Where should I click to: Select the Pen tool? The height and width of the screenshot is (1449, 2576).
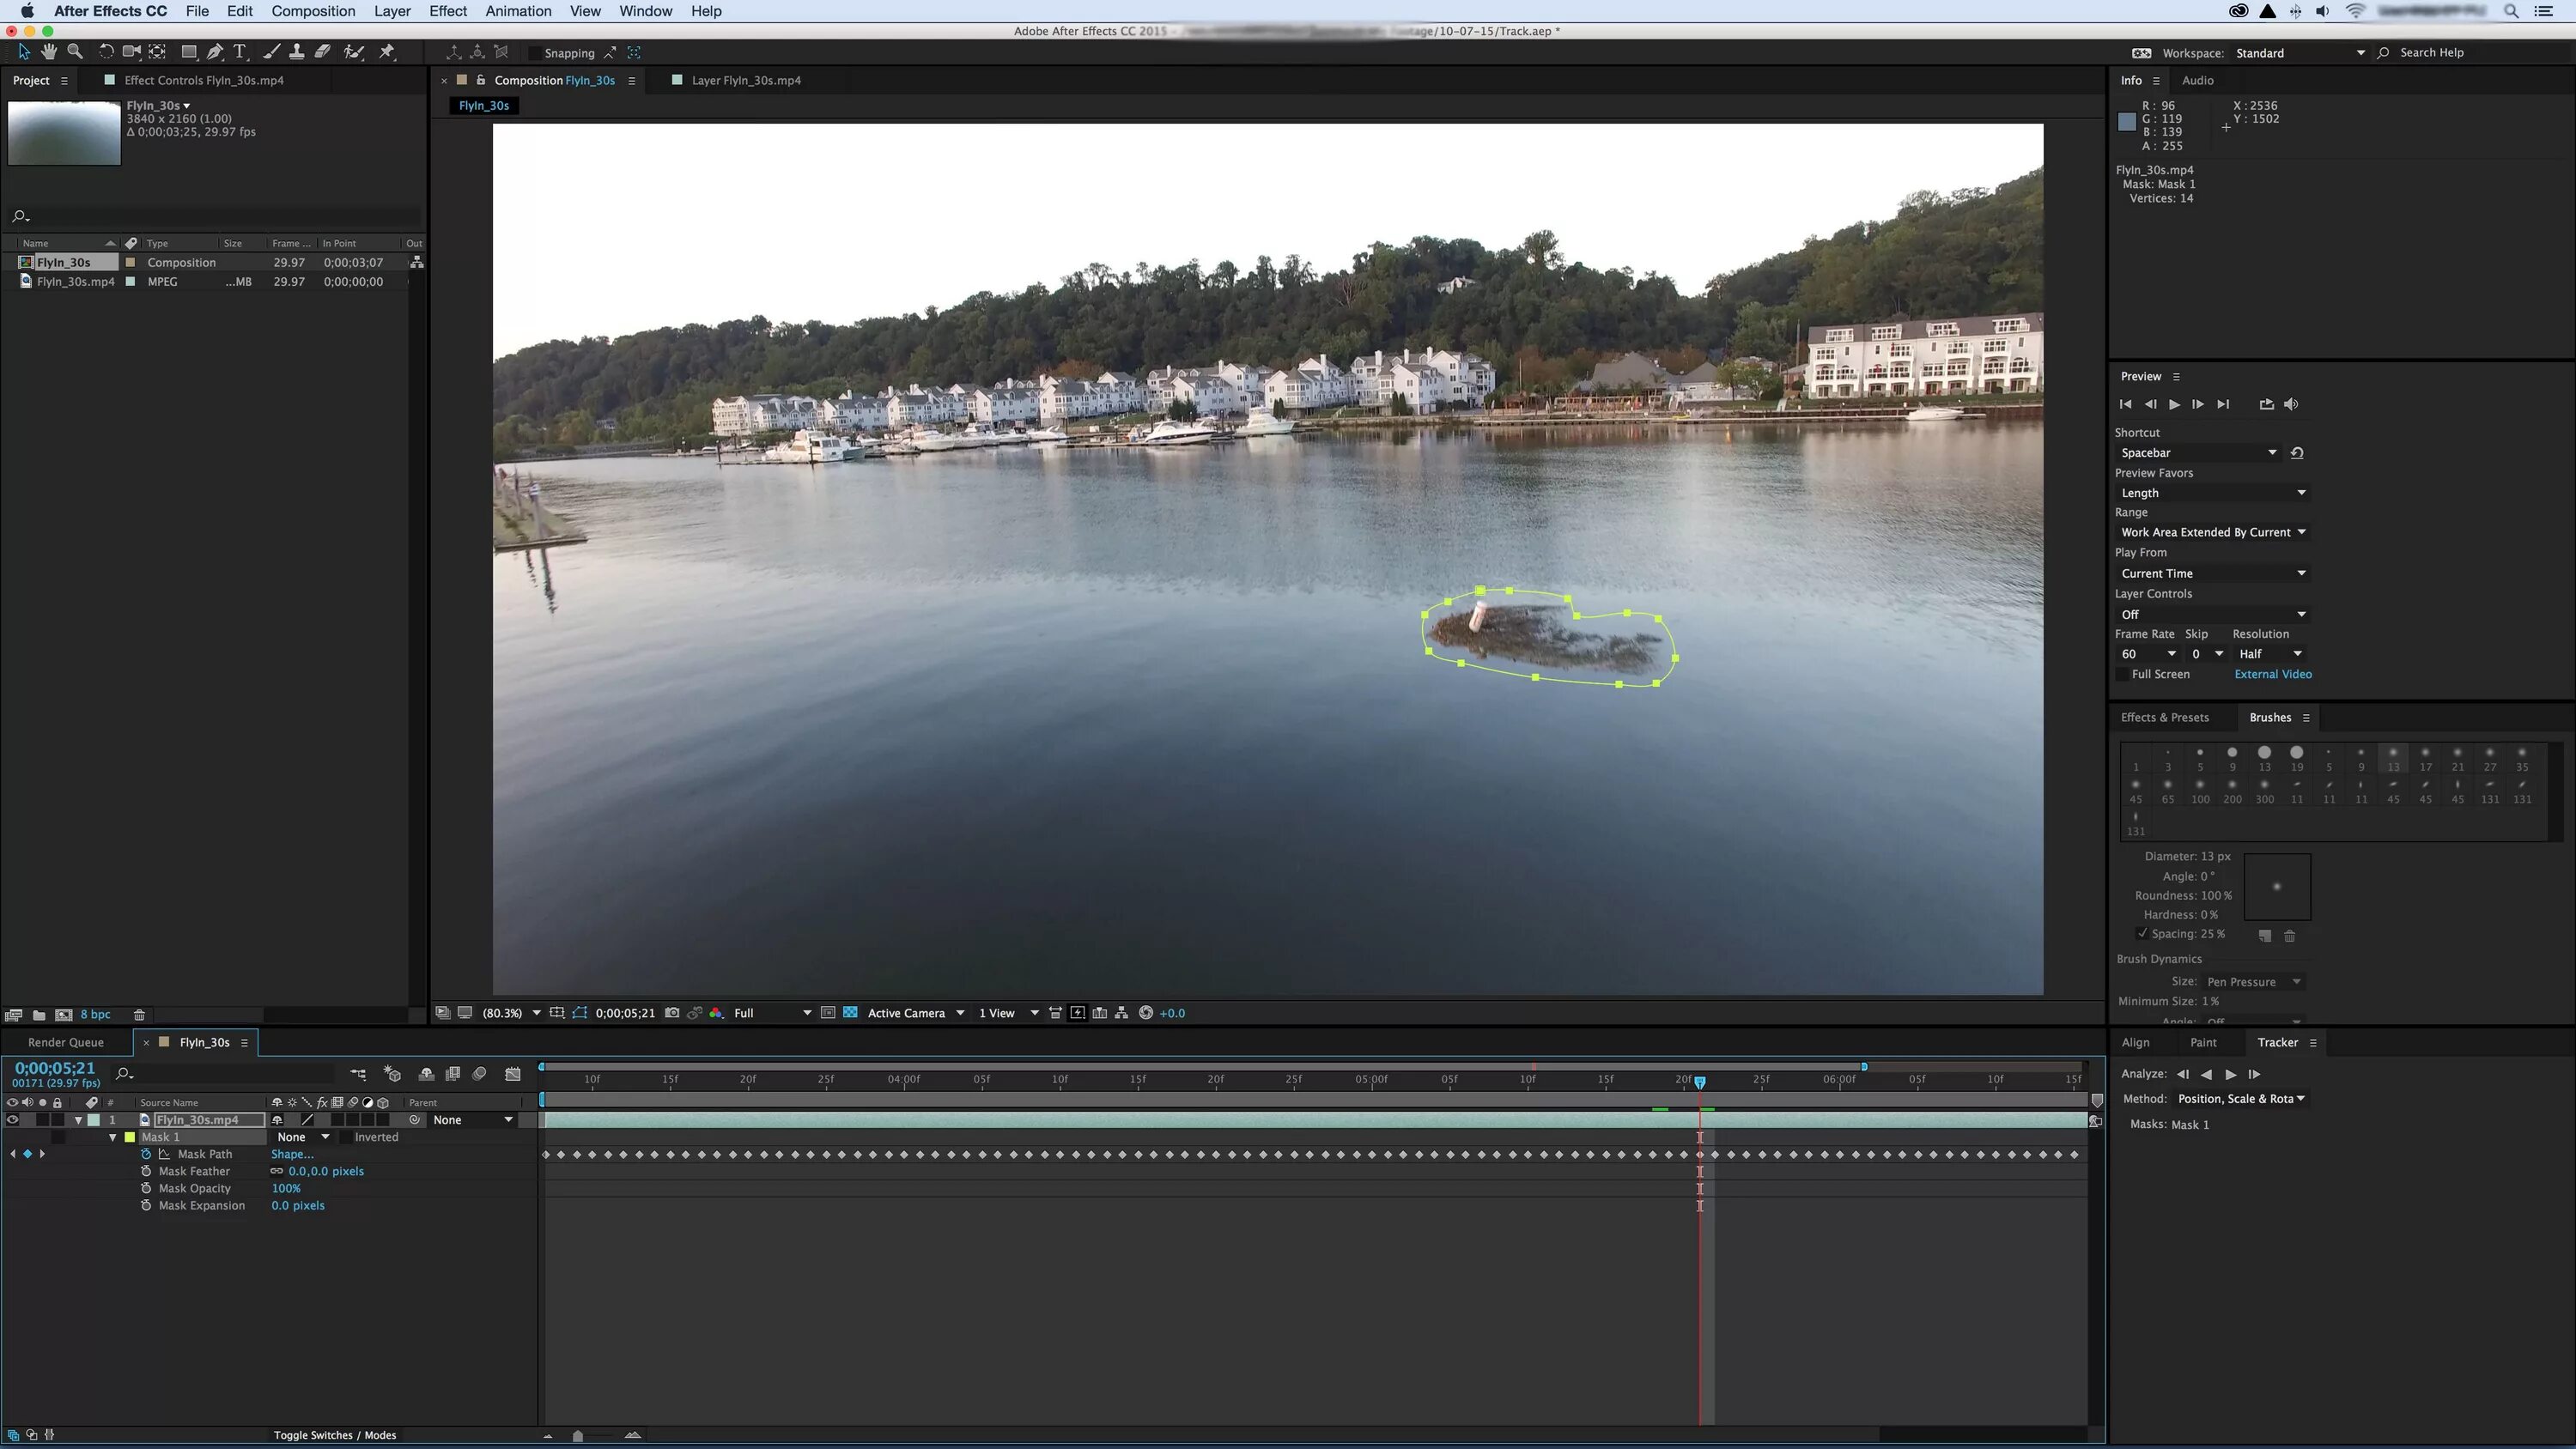pos(214,52)
